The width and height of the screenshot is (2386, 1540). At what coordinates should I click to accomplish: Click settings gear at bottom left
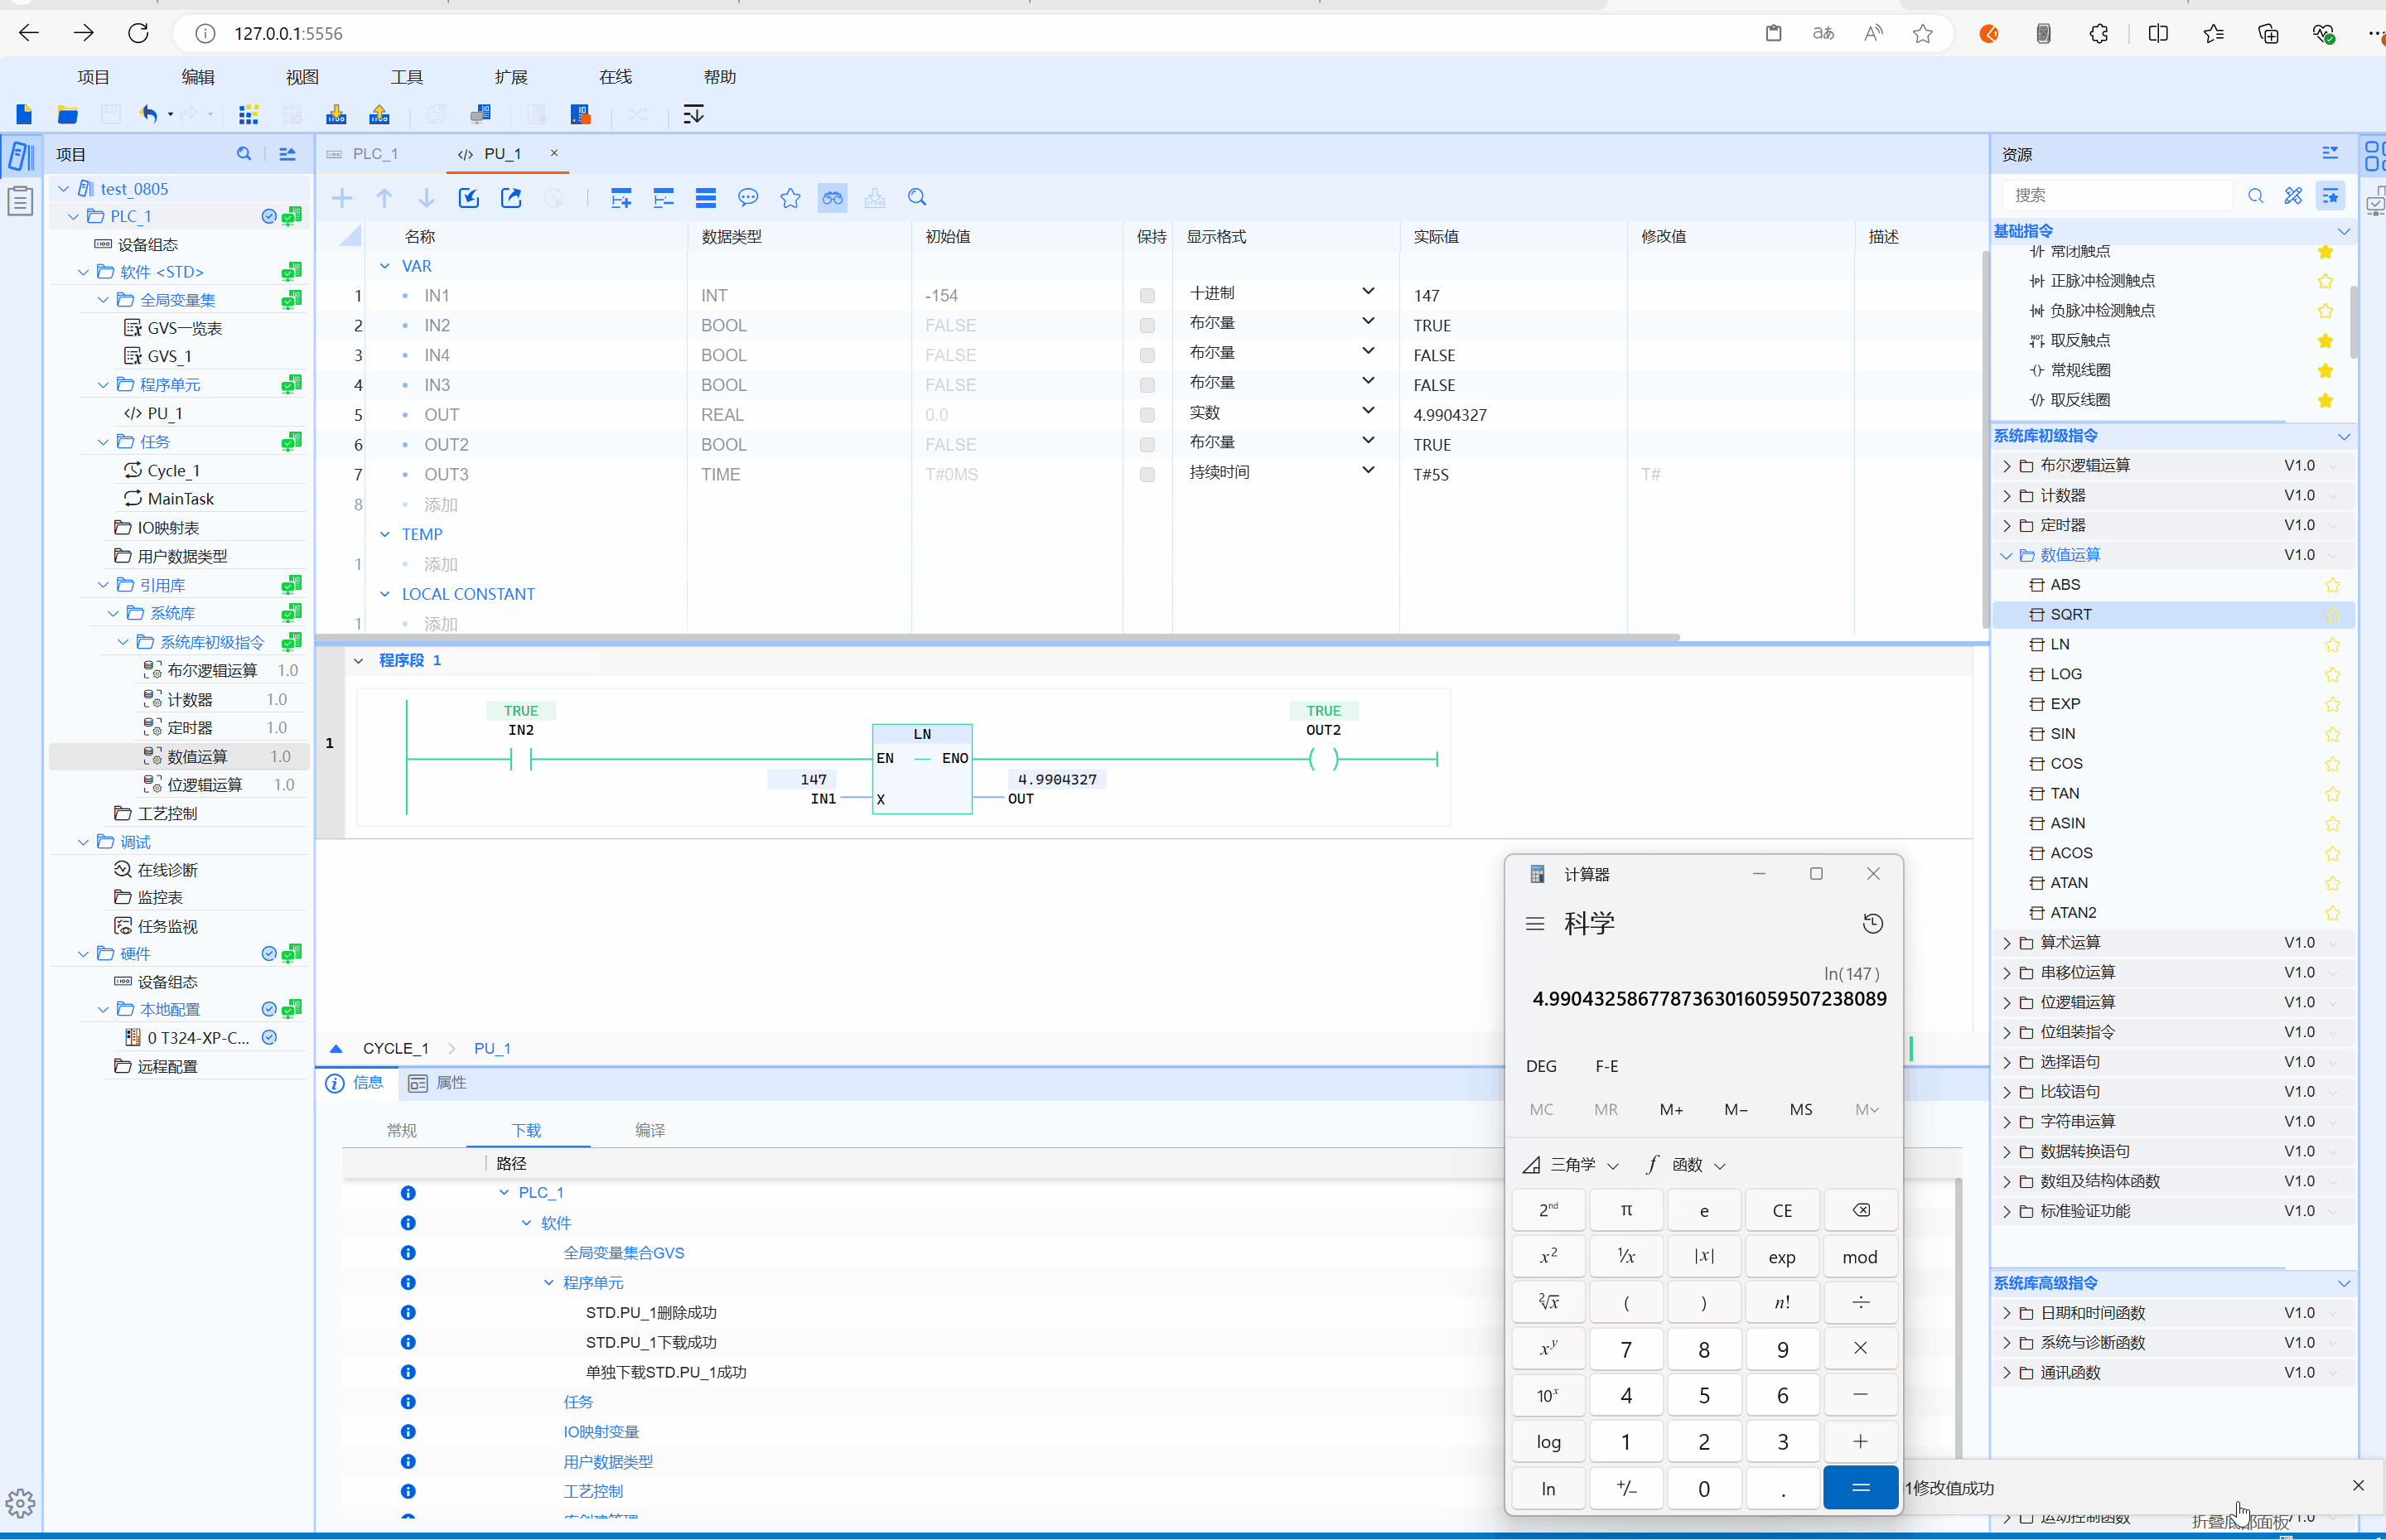20,1503
